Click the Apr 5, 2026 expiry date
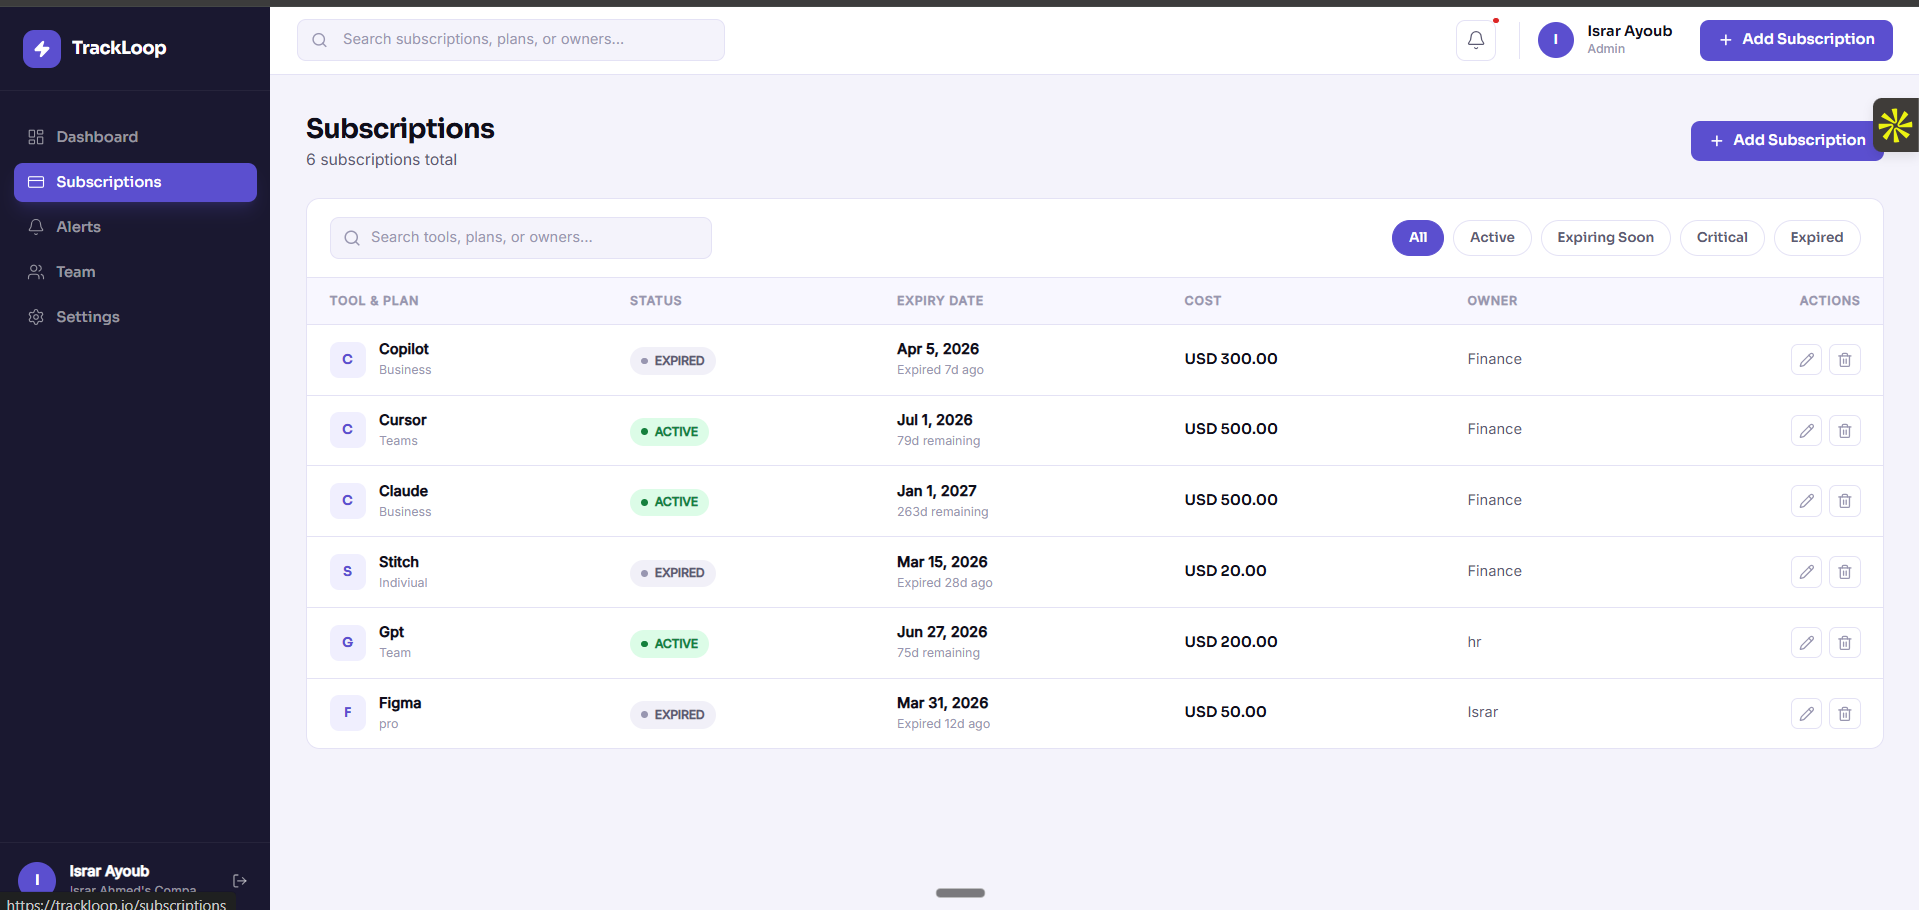Viewport: 1919px width, 910px height. pos(938,349)
